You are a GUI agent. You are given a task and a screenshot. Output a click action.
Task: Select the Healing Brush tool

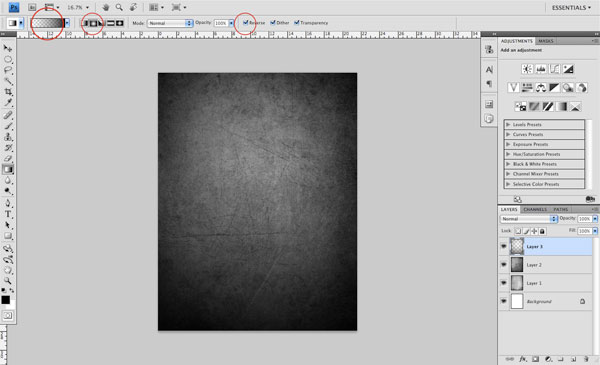8,115
